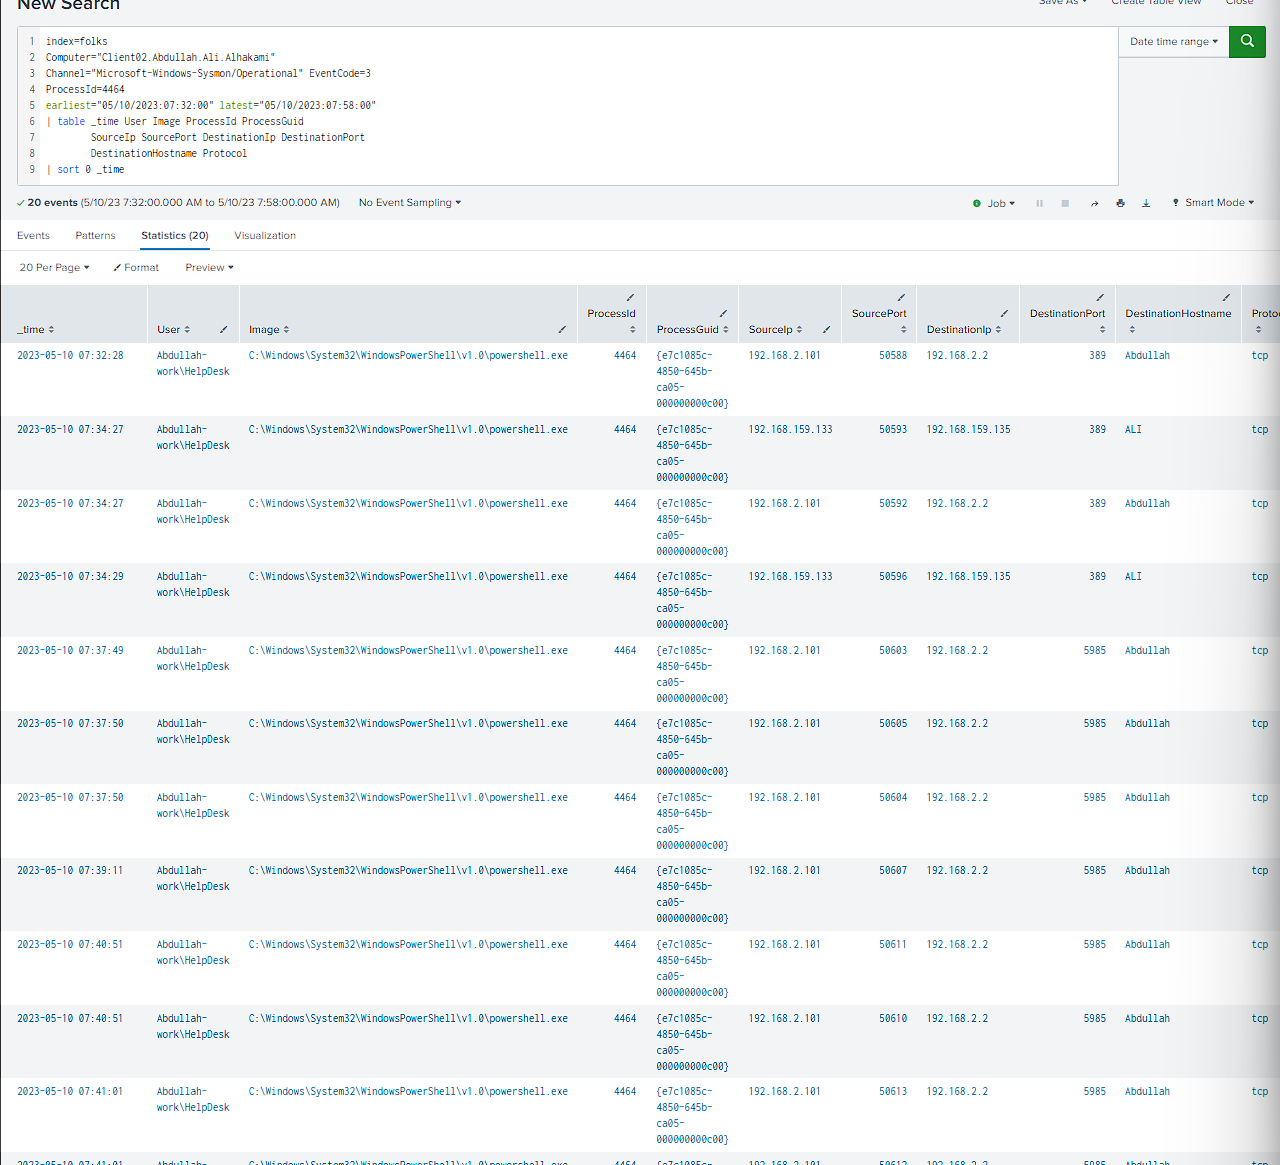Image resolution: width=1280 pixels, height=1165 pixels.
Task: Click the User value in the 07:39:11 row
Action: pos(193,879)
